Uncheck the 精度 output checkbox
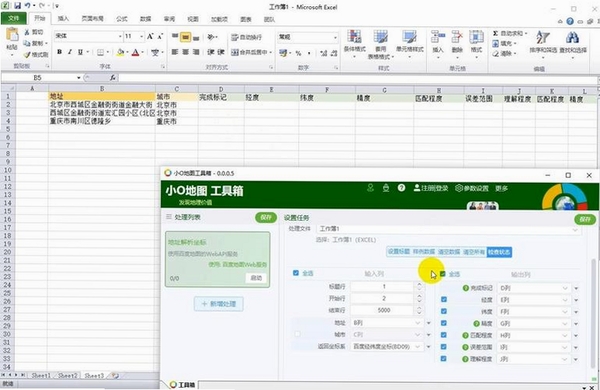This screenshot has height=390, width=600. click(x=443, y=323)
